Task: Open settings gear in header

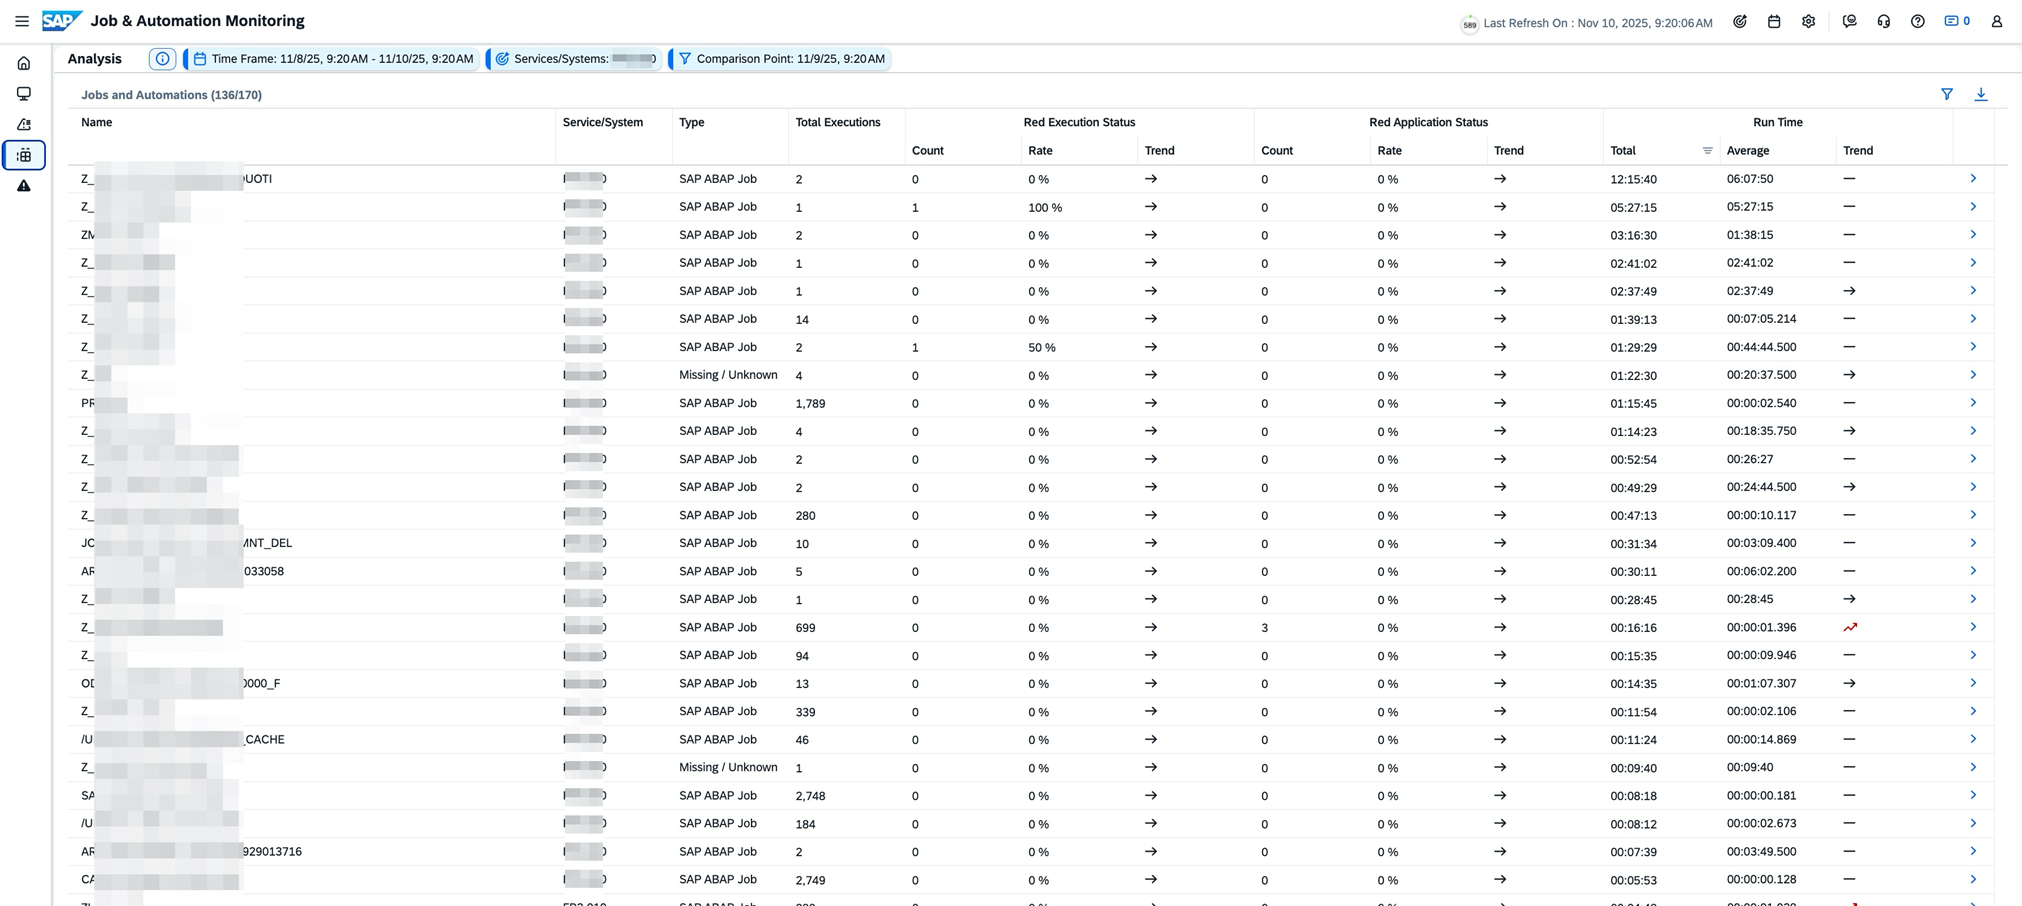Action: point(1808,22)
